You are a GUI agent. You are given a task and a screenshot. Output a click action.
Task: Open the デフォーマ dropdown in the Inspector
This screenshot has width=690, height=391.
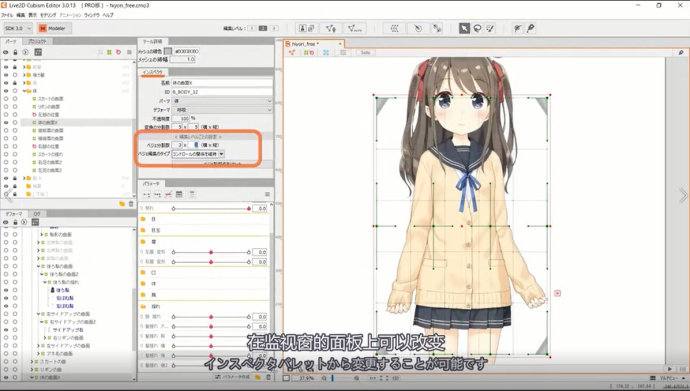(222, 110)
